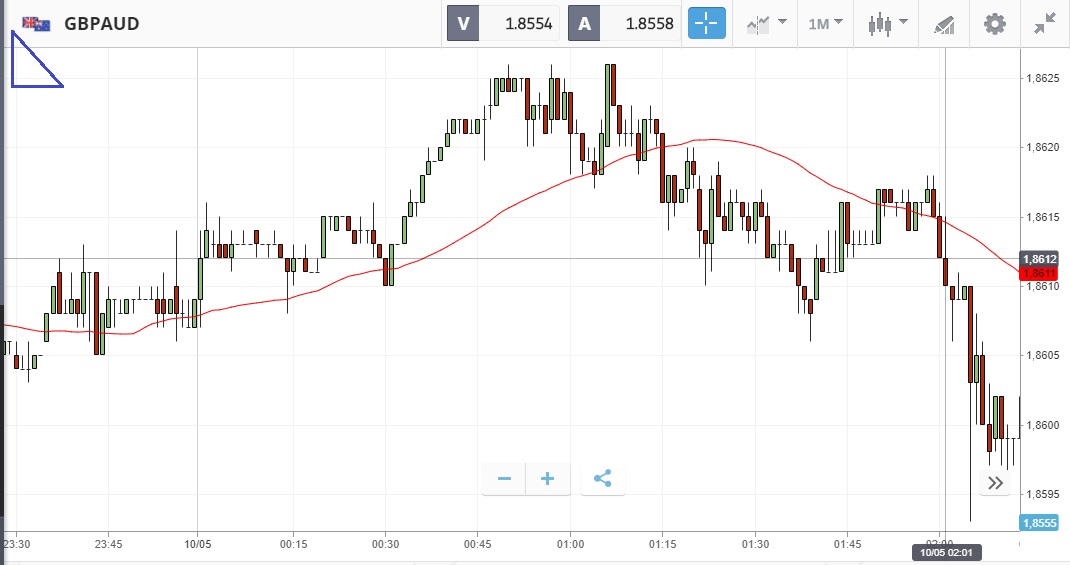Toggle the crosshair cursor tool
Image resolution: width=1070 pixels, height=565 pixels.
[706, 24]
